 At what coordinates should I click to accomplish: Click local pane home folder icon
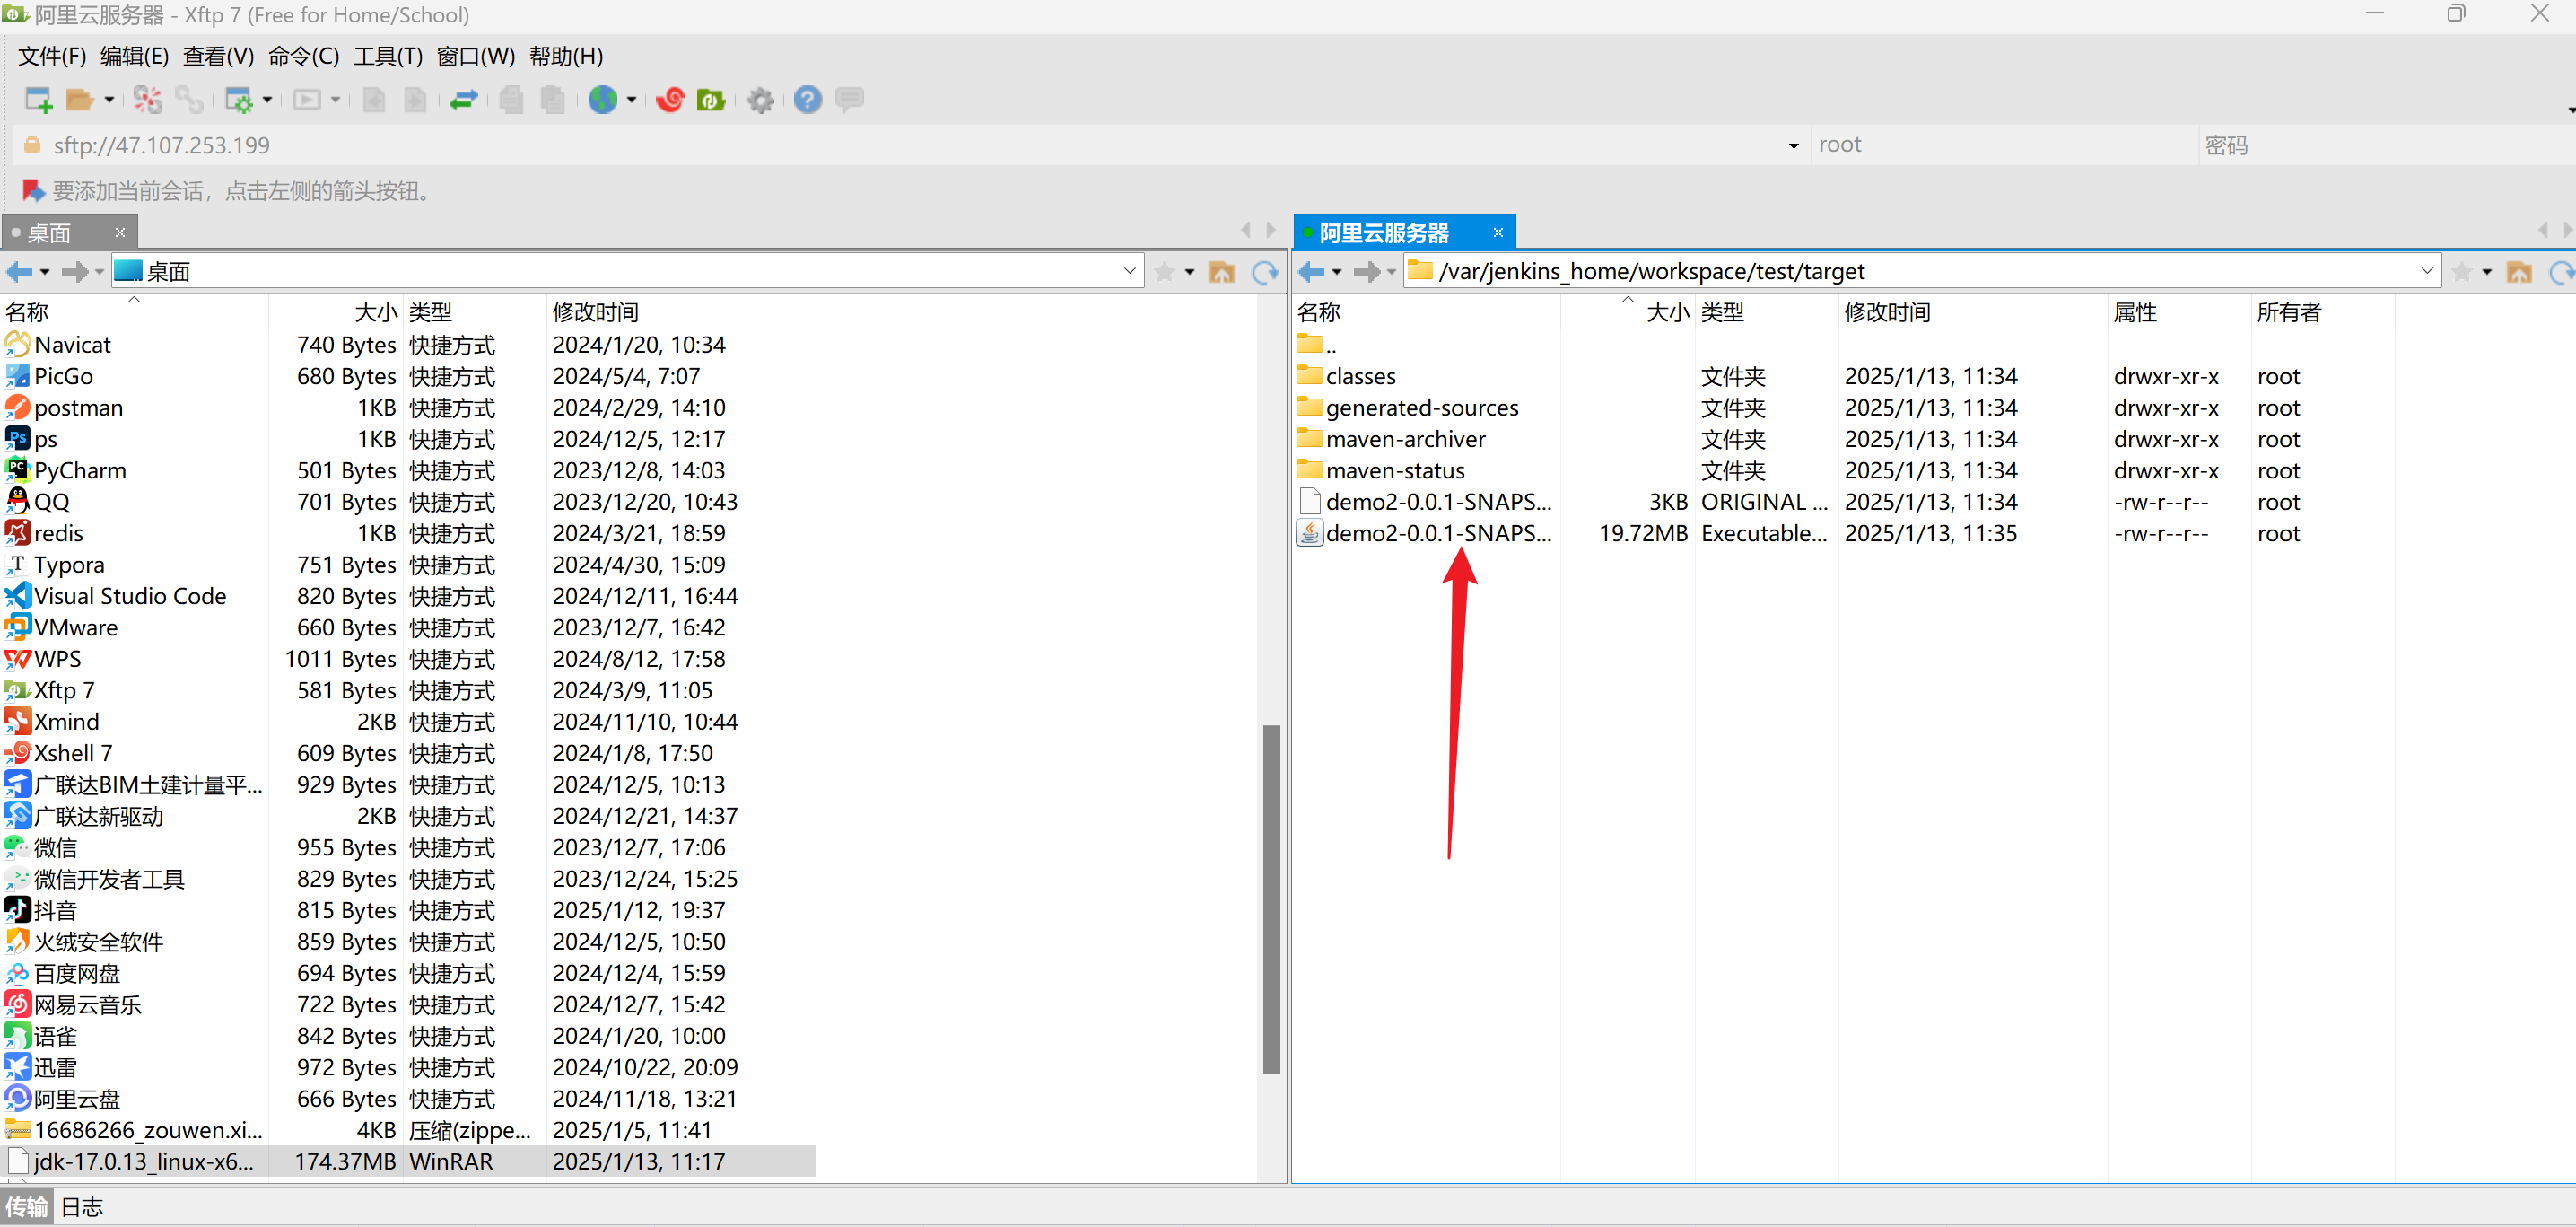click(1222, 271)
